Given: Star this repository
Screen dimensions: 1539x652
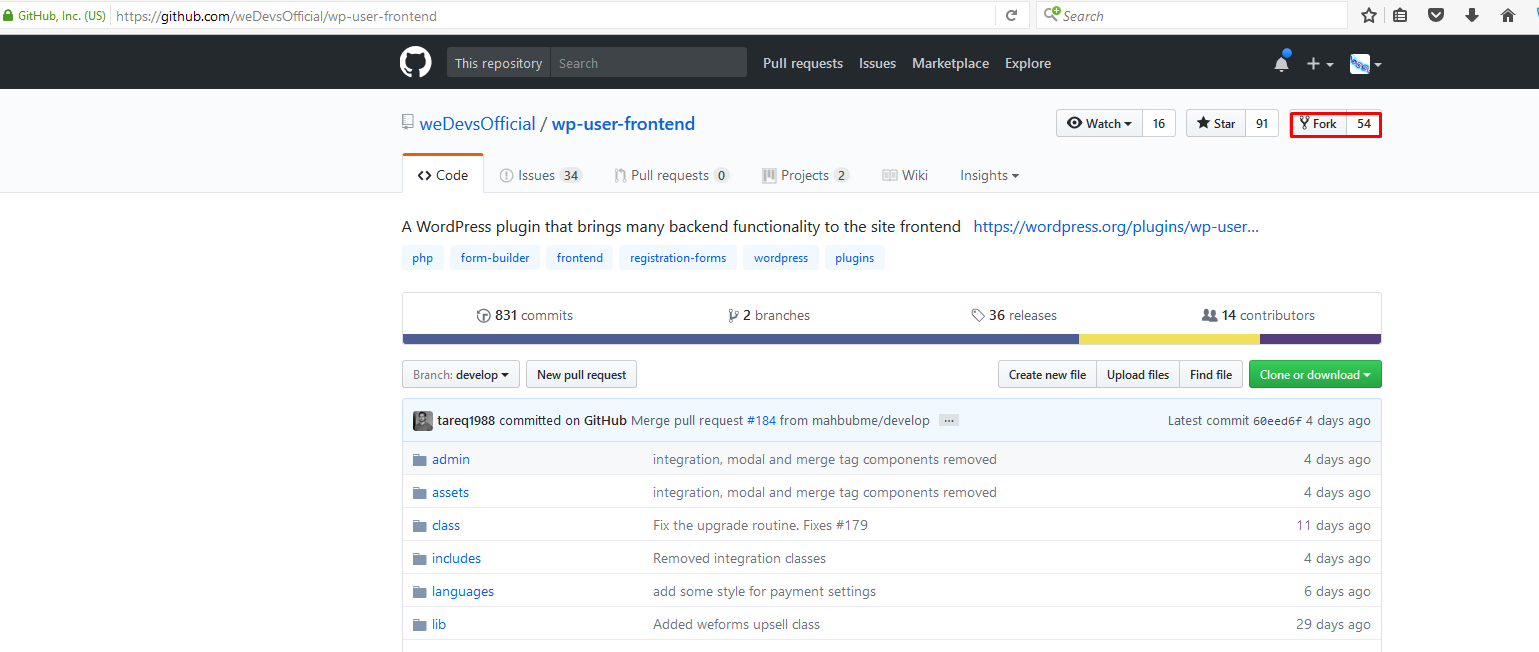Looking at the screenshot, I should pos(1216,124).
